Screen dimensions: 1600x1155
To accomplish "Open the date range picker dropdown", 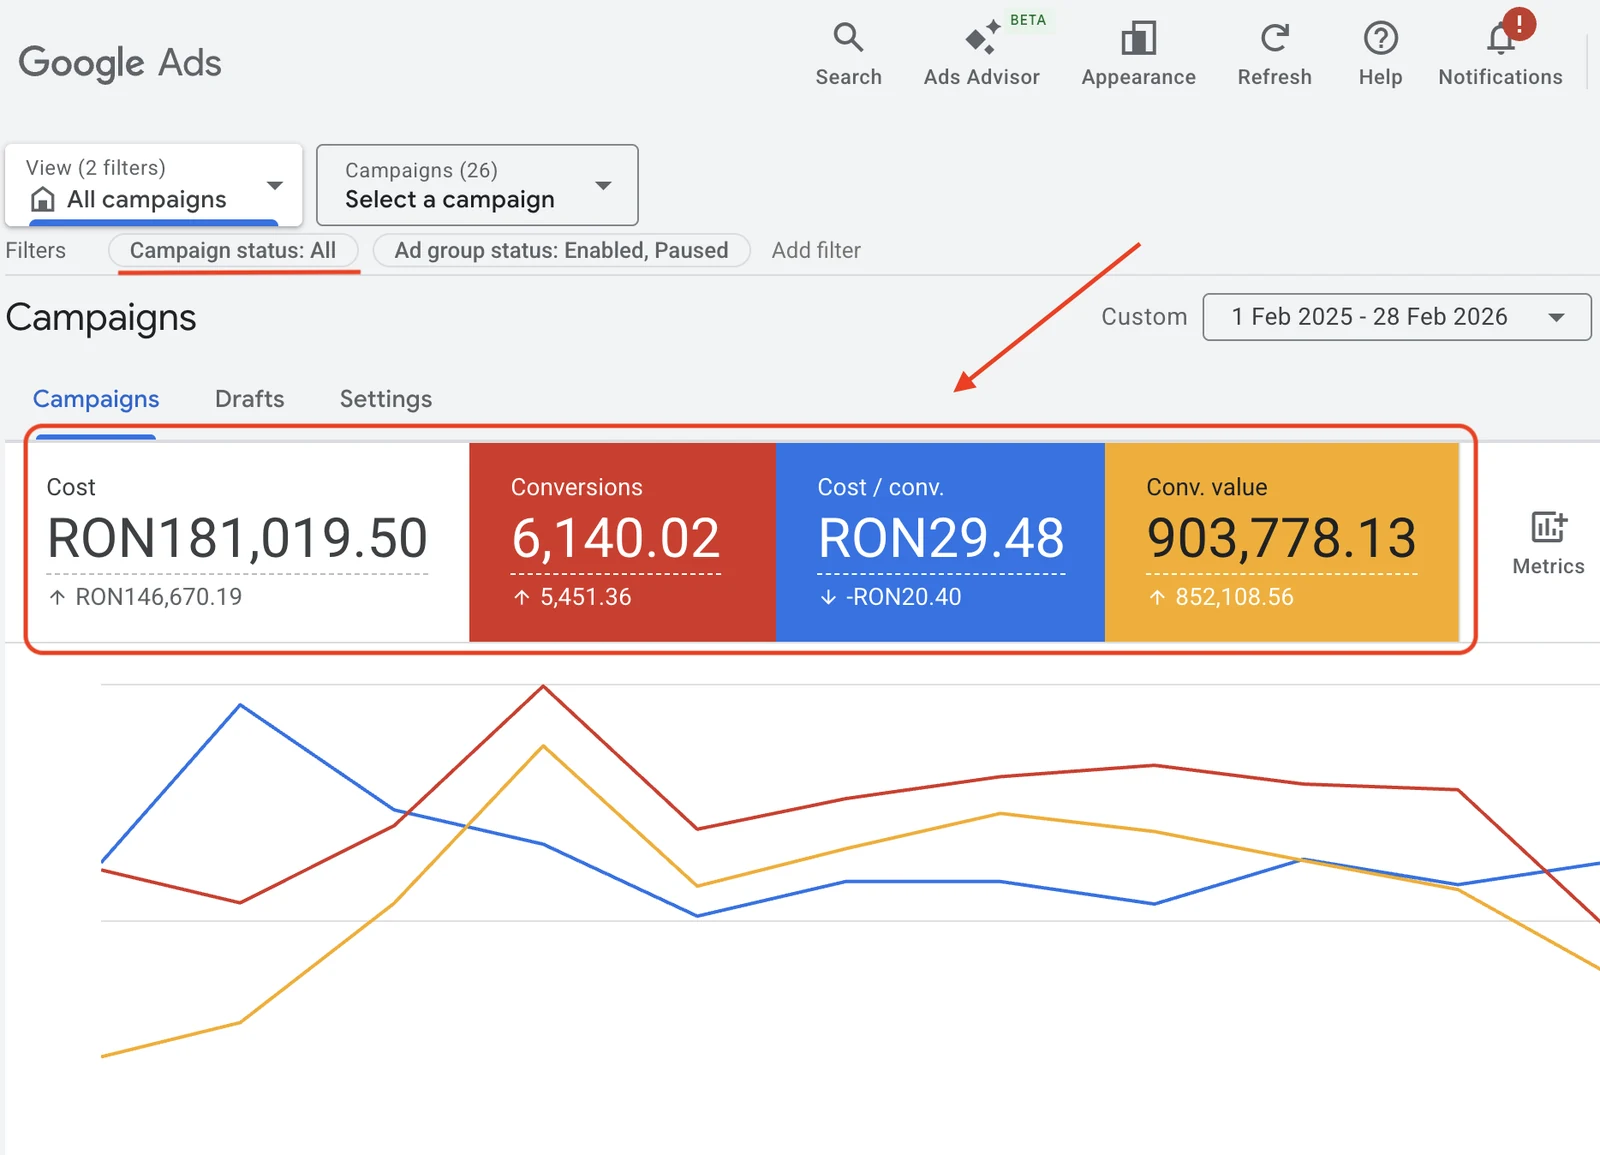I will pos(1397,317).
